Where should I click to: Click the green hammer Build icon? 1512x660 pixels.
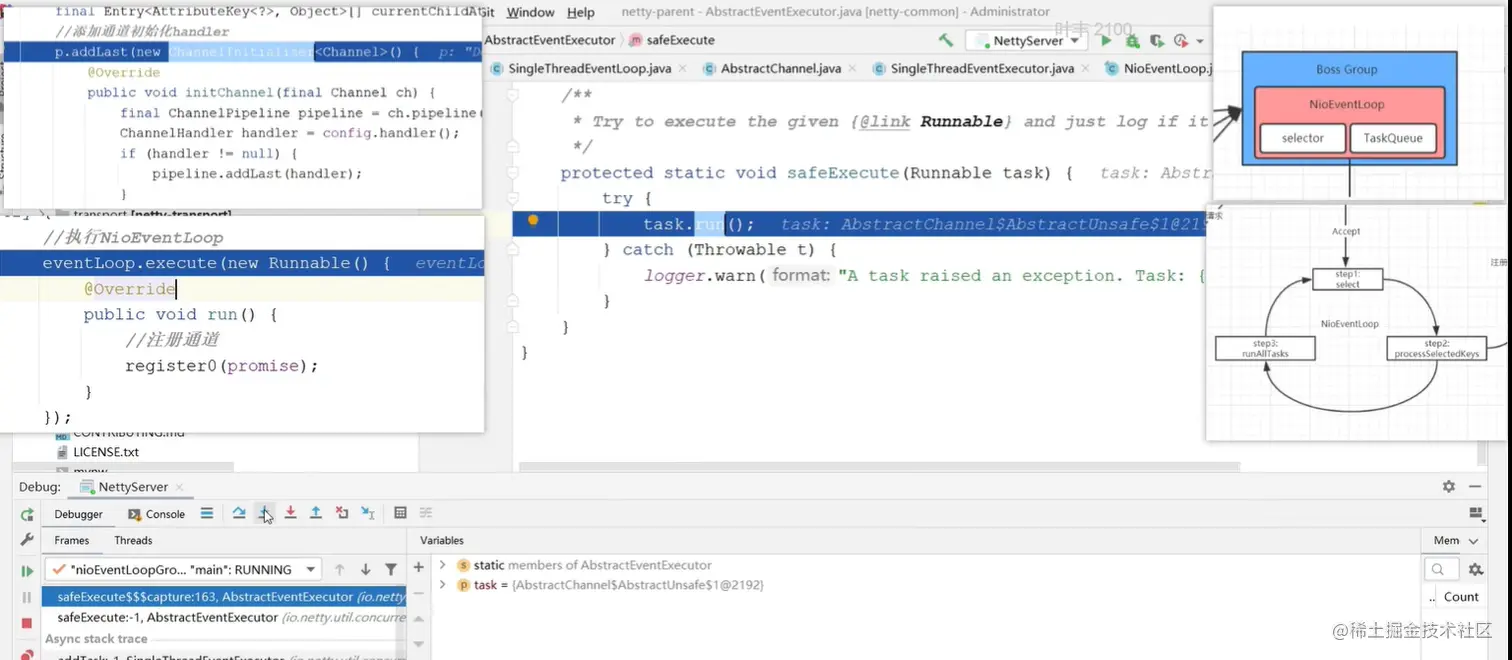(x=946, y=41)
